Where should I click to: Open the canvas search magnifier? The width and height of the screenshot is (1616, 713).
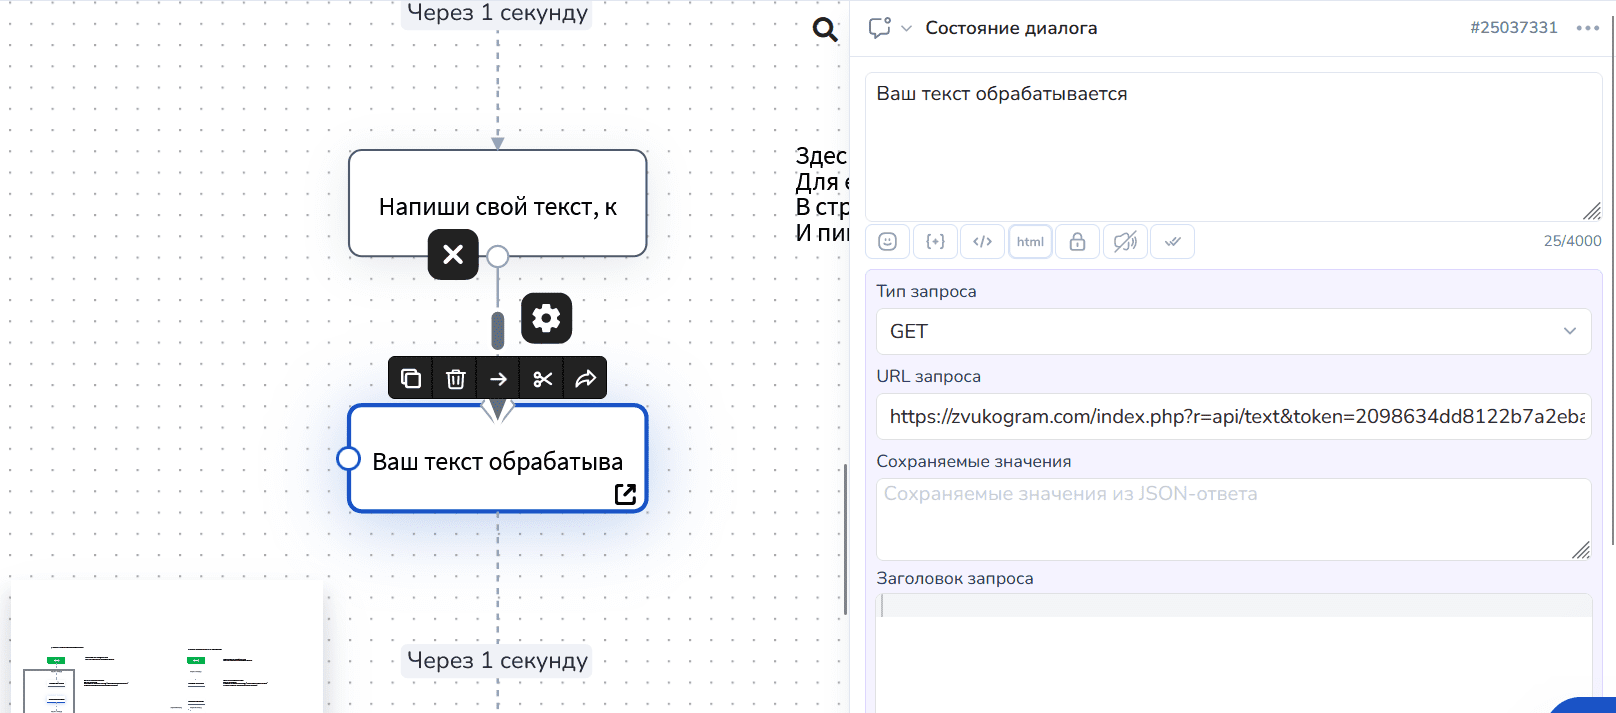tap(825, 30)
